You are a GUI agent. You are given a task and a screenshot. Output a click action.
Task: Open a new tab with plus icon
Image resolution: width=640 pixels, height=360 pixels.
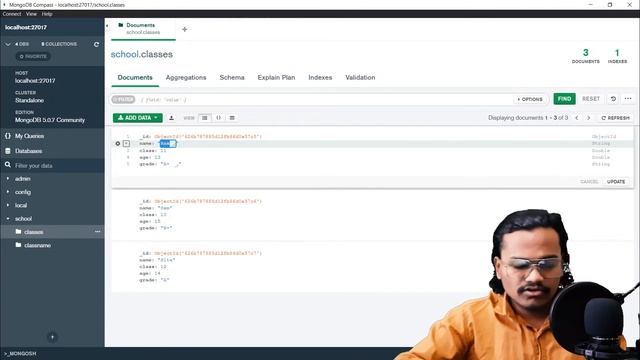tap(184, 29)
